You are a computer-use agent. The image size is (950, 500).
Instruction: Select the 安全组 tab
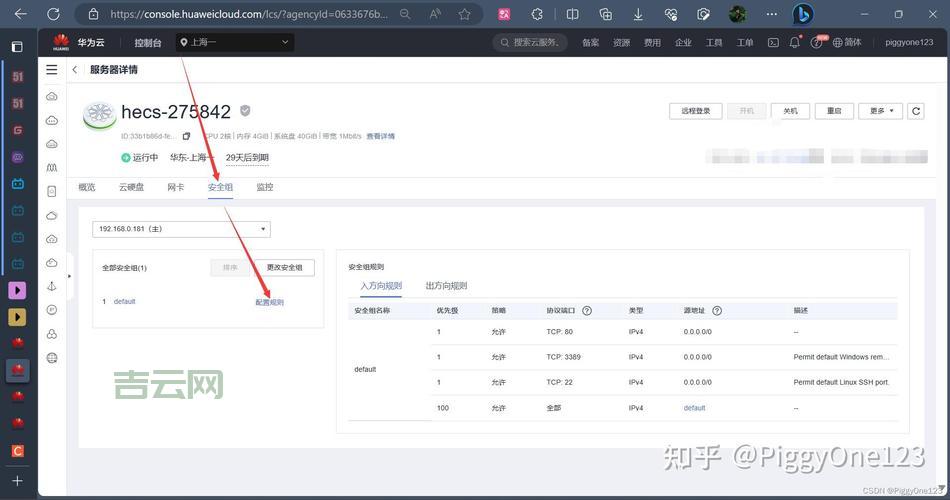tap(220, 187)
